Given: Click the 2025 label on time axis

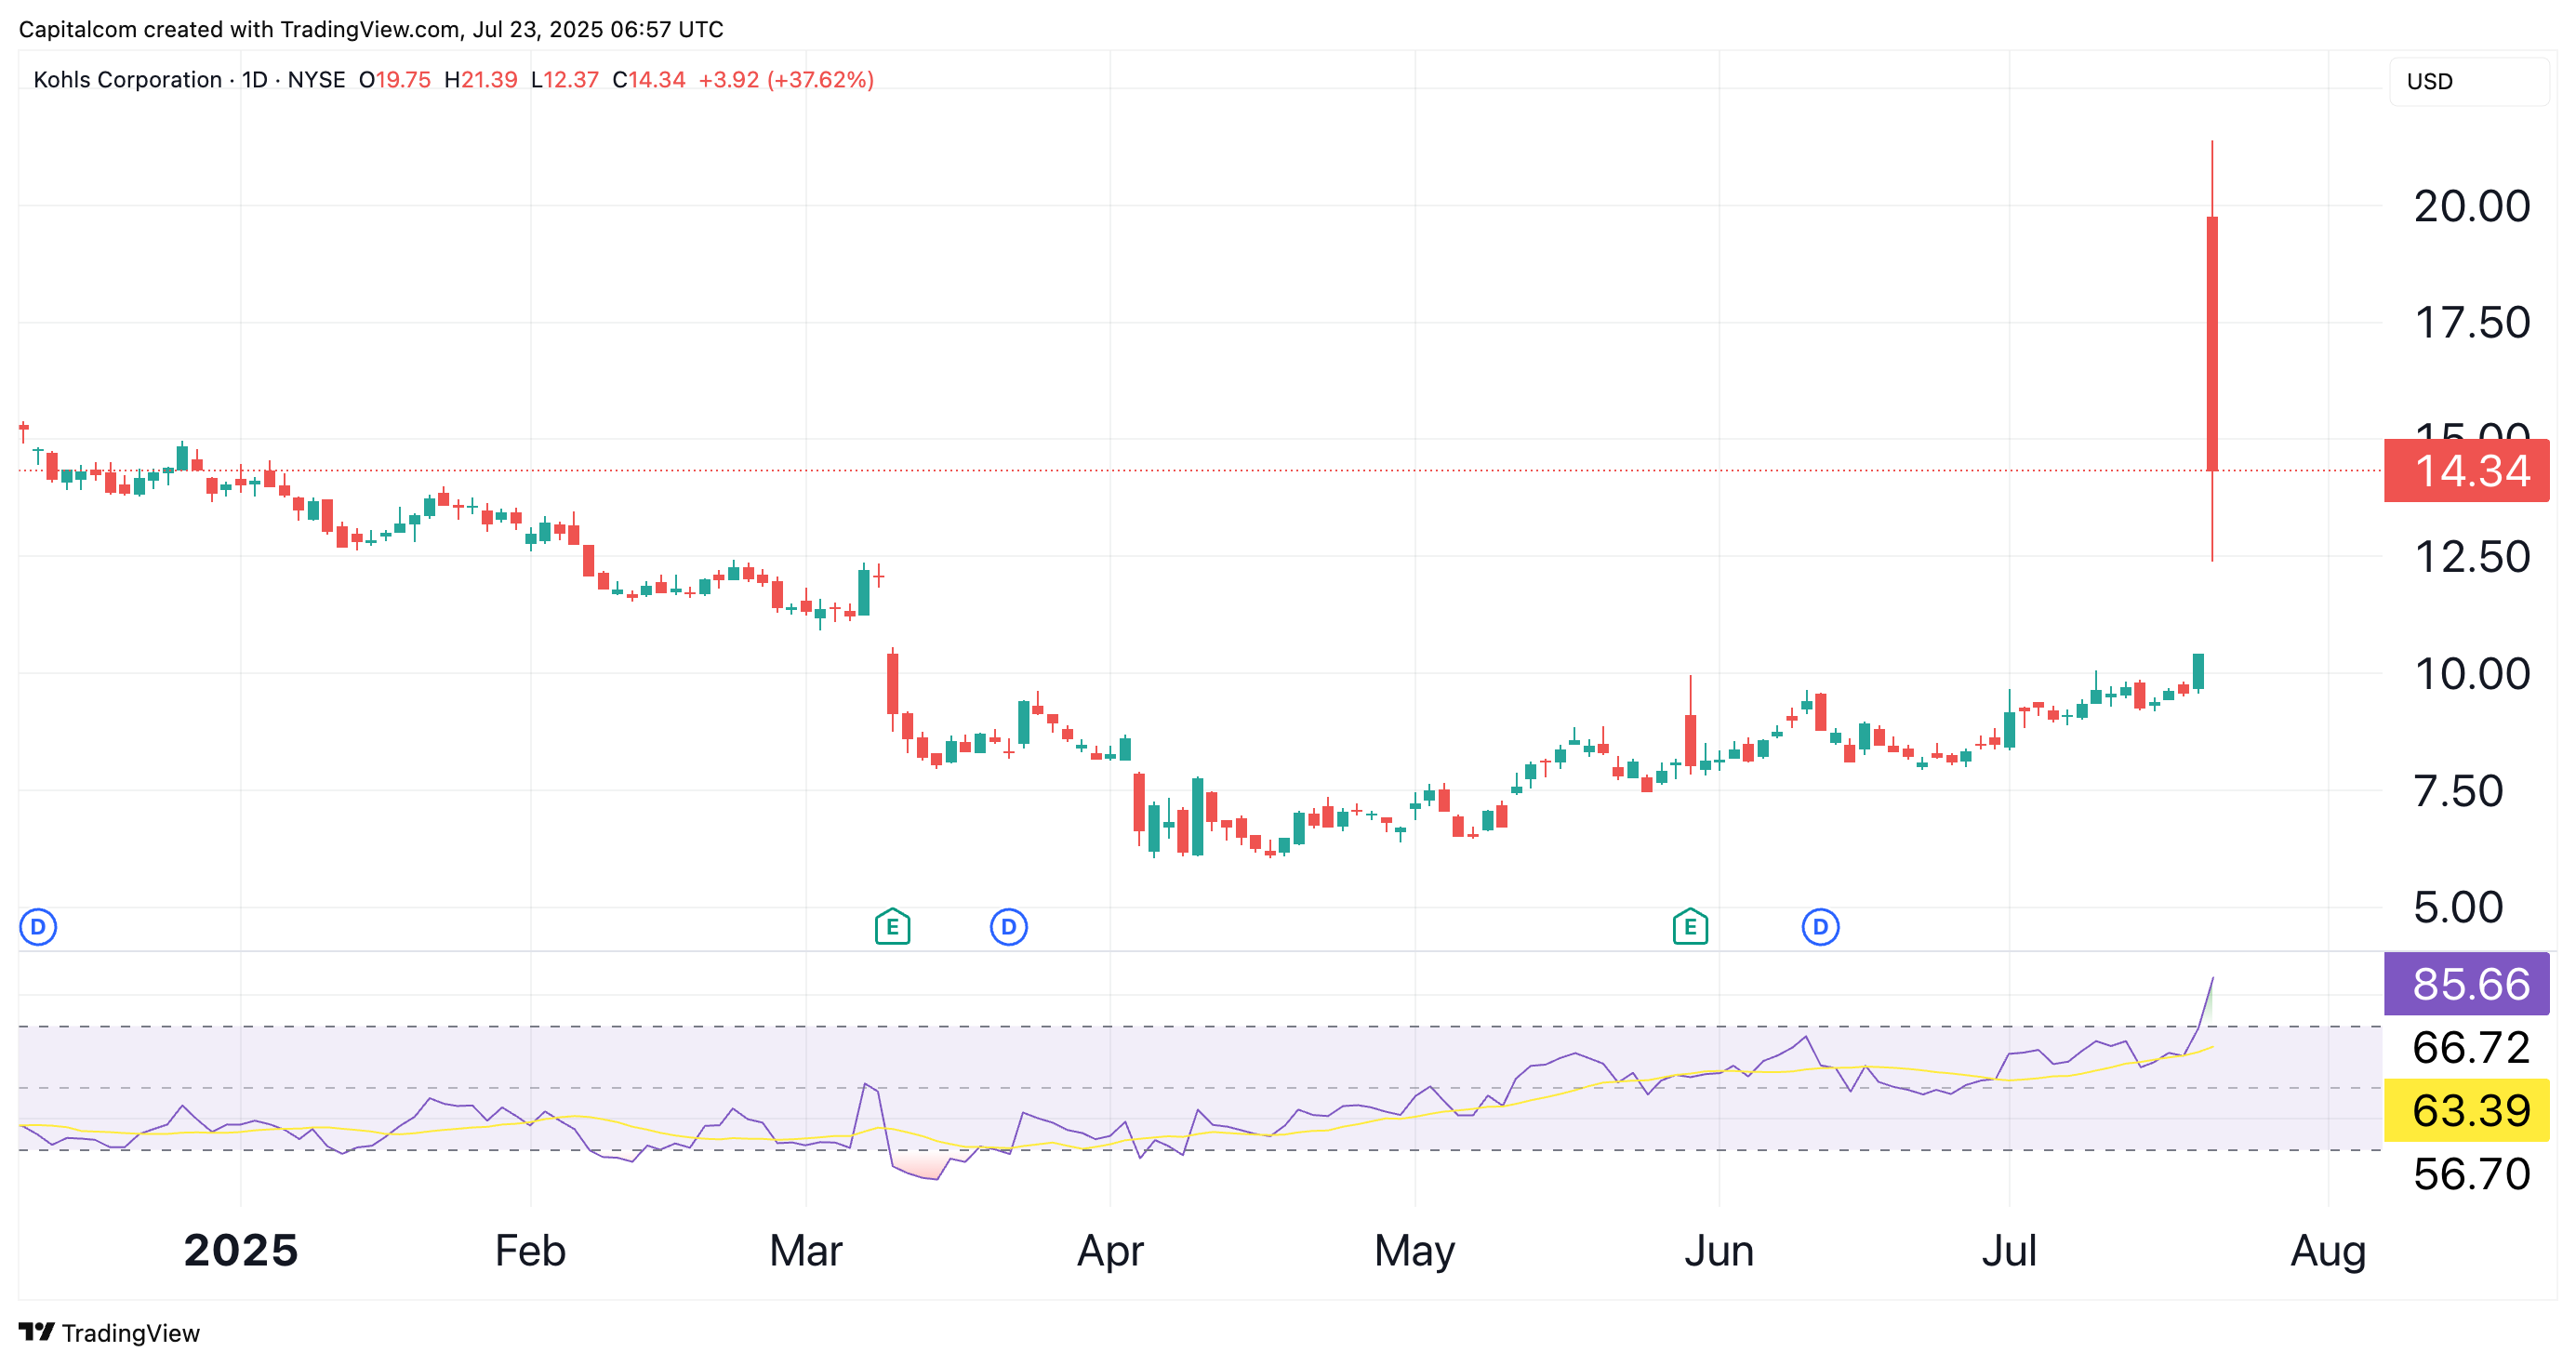Looking at the screenshot, I should coord(240,1250).
